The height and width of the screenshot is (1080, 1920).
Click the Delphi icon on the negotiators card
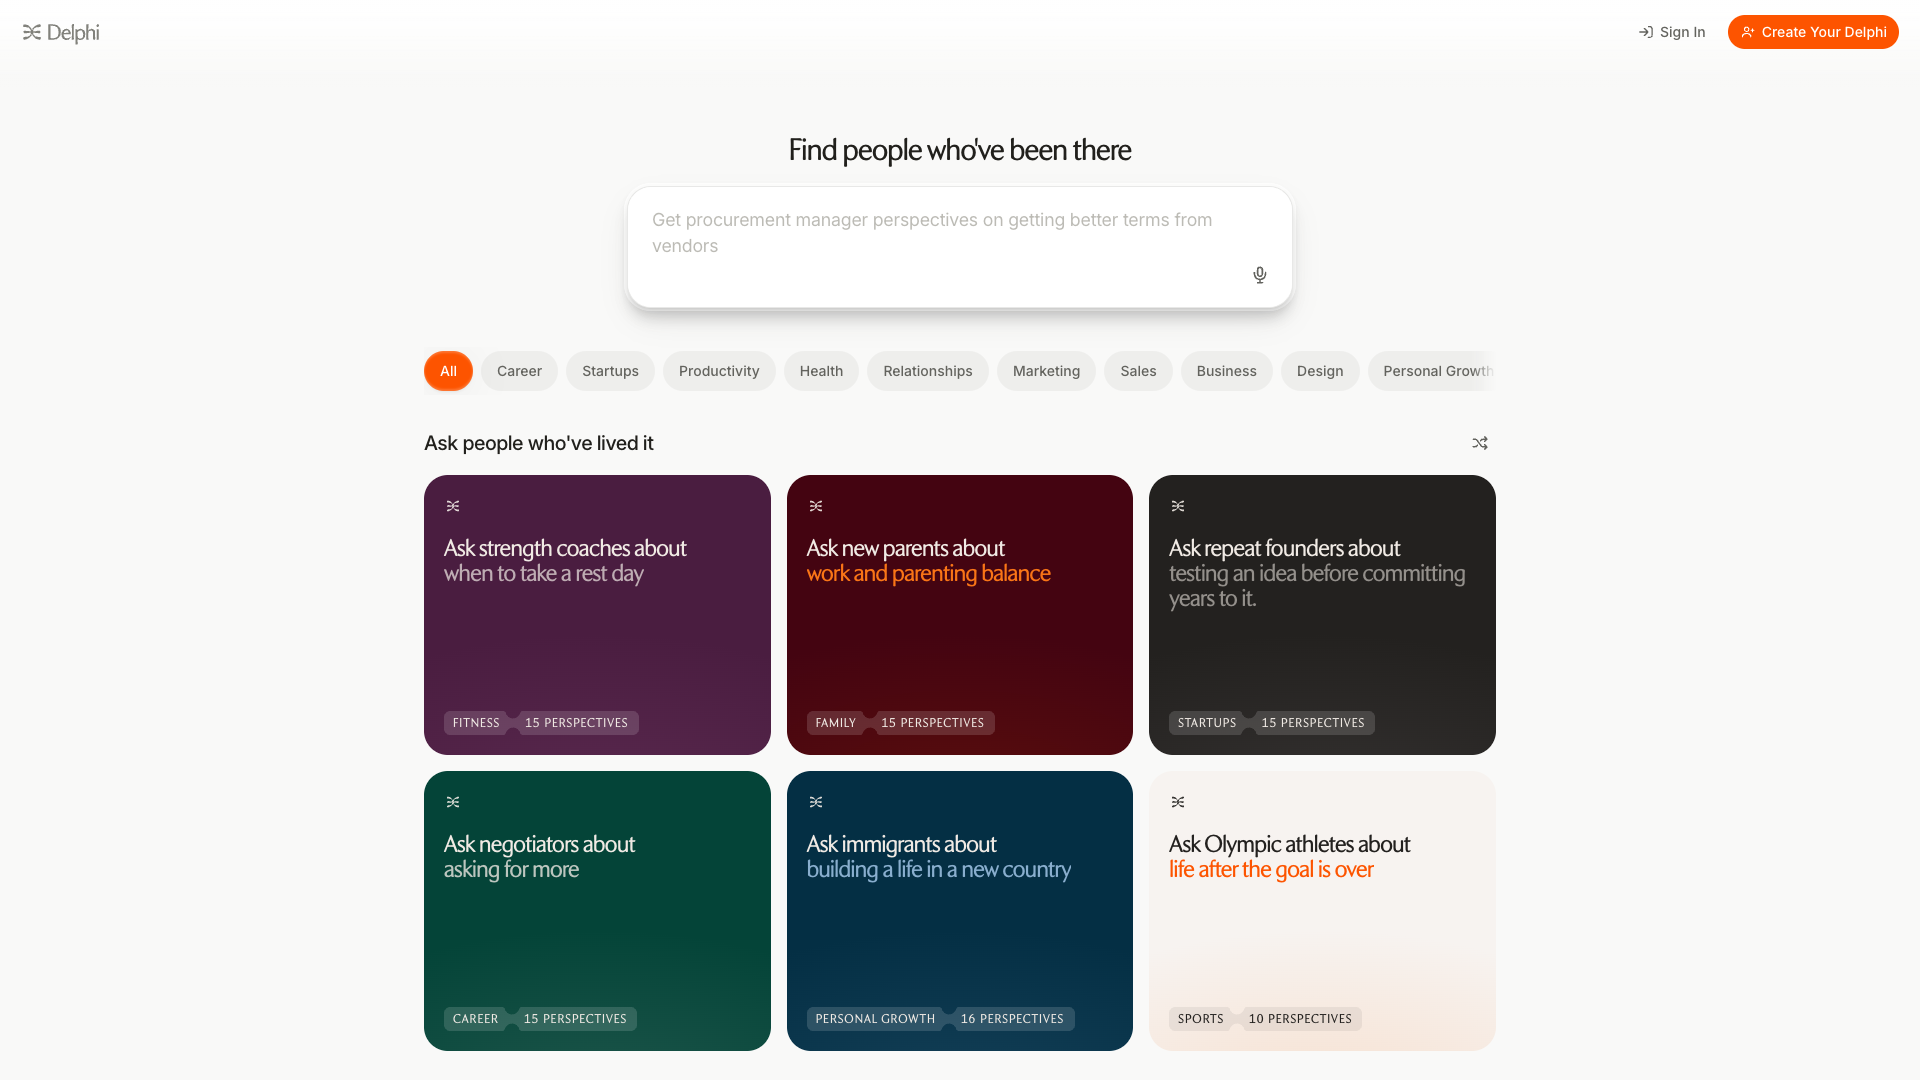click(453, 802)
